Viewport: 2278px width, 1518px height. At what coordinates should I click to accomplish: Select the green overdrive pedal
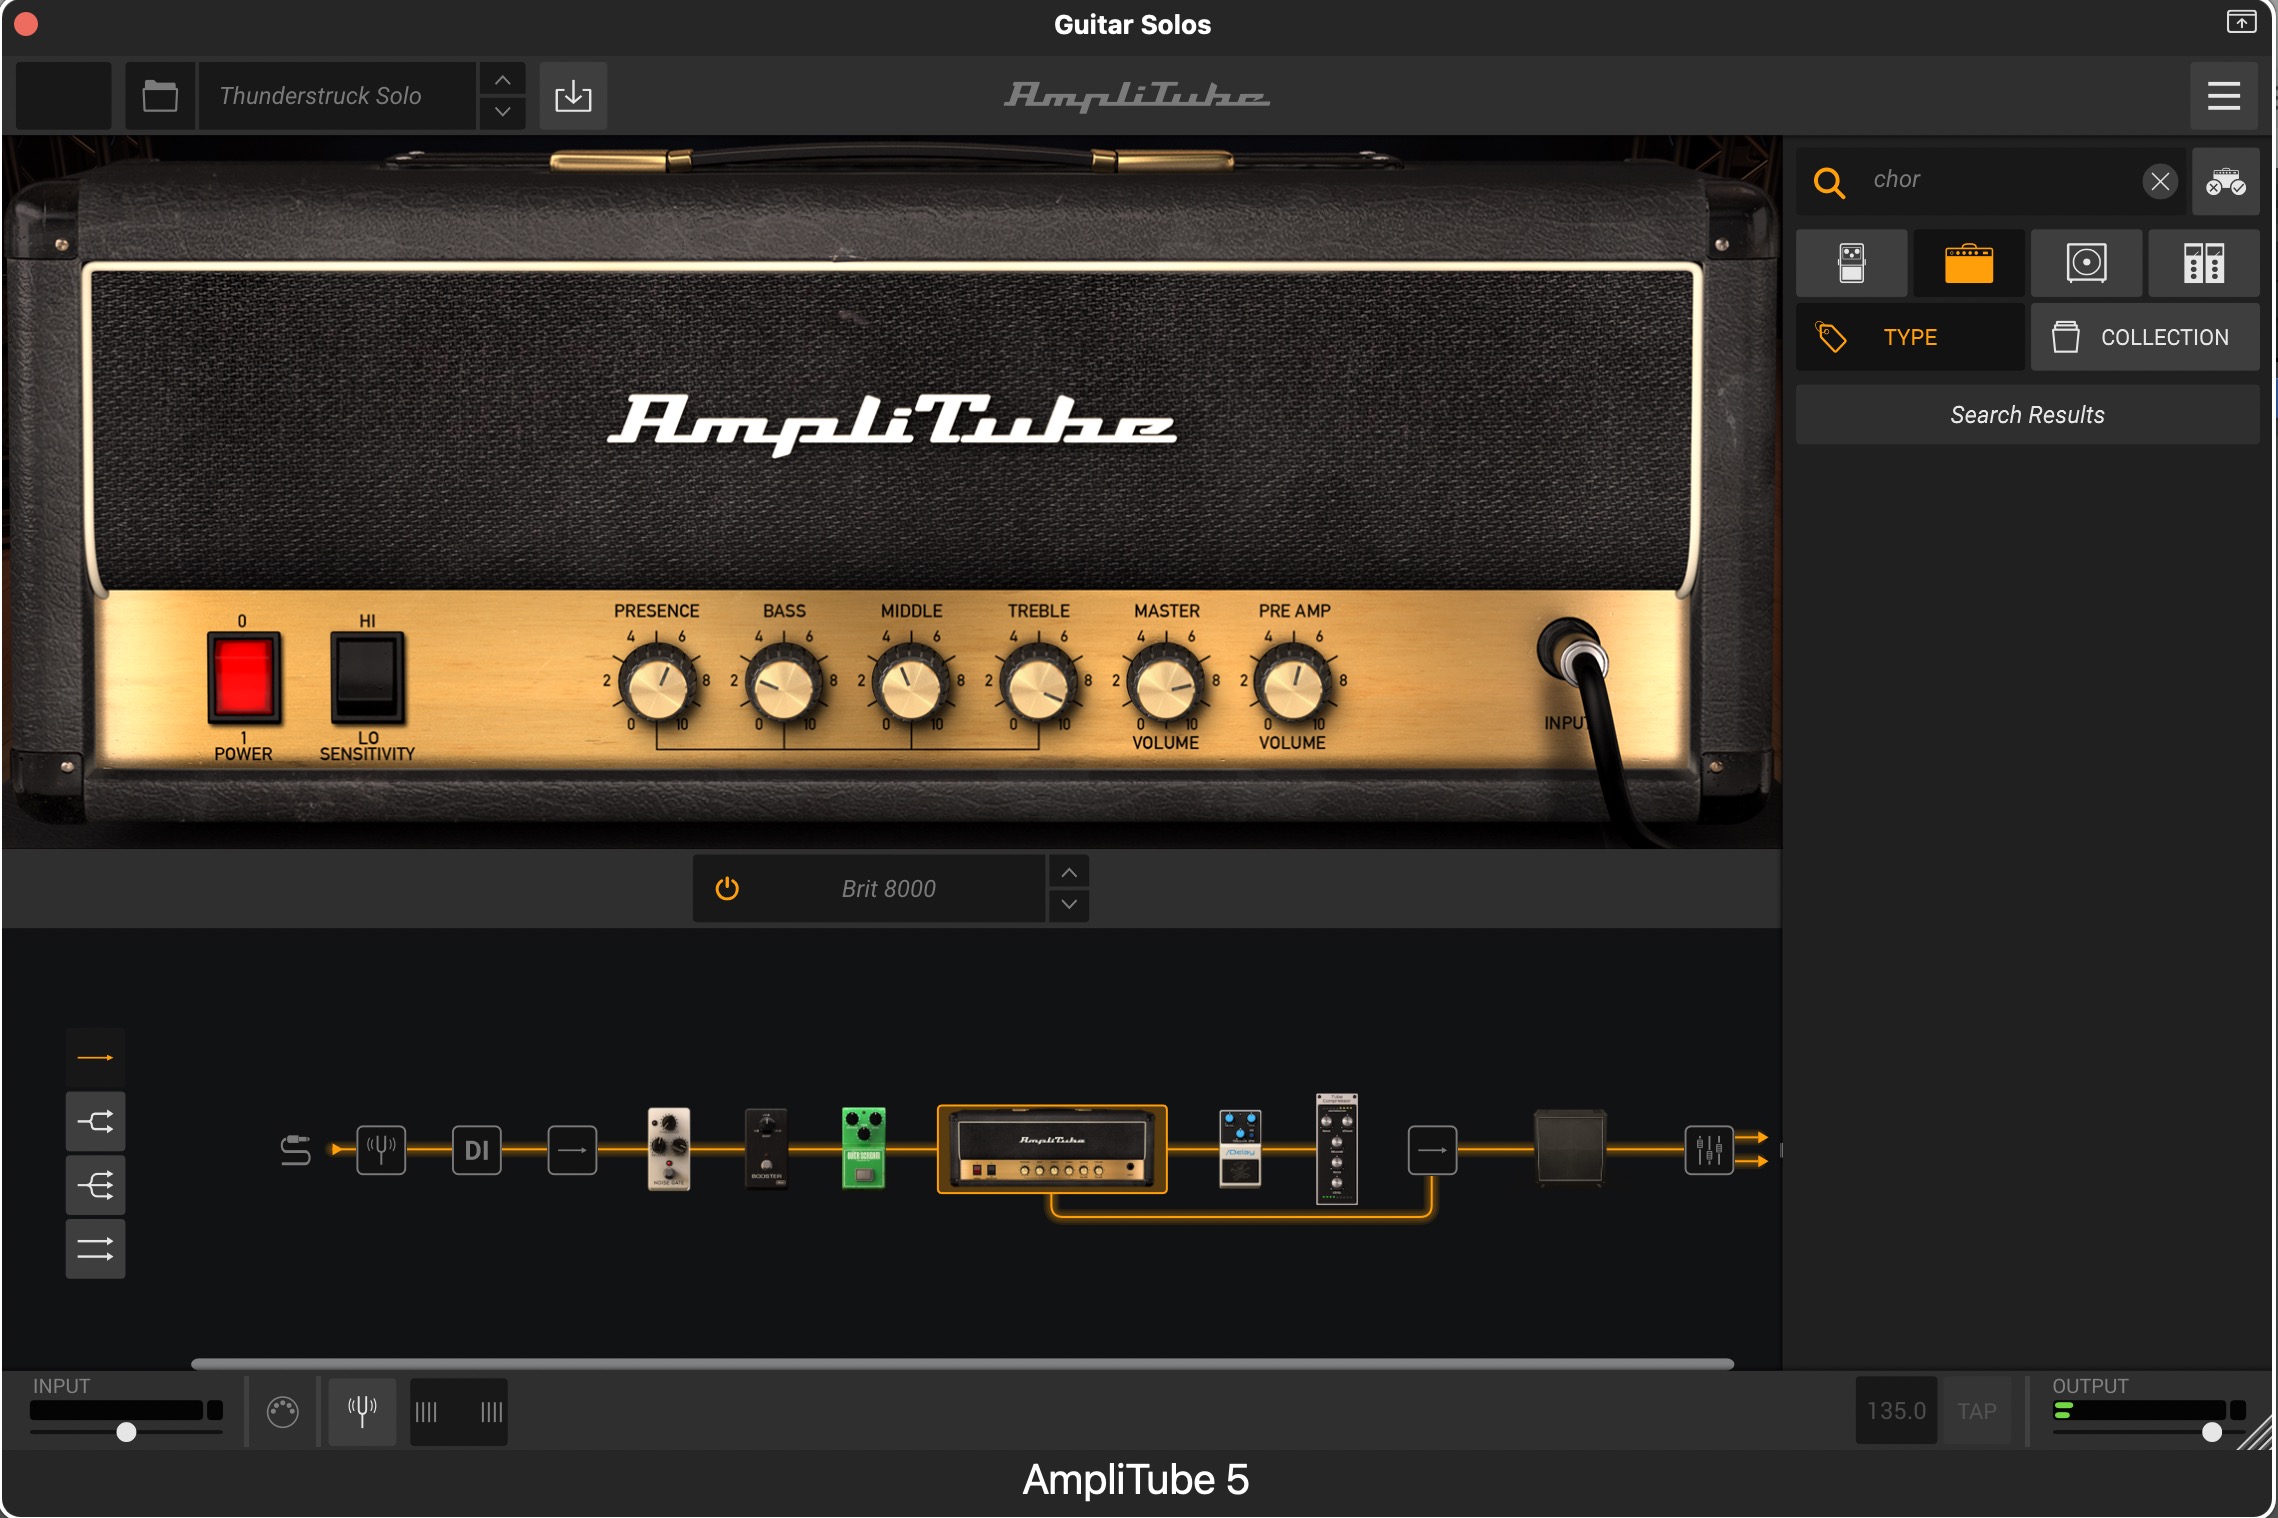[x=863, y=1148]
